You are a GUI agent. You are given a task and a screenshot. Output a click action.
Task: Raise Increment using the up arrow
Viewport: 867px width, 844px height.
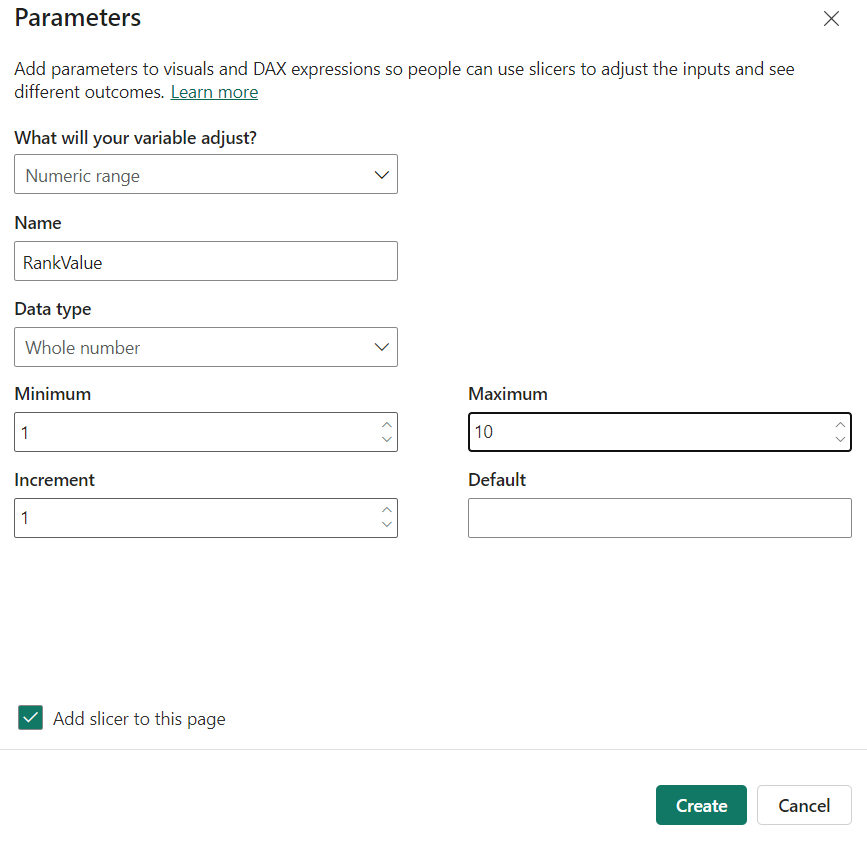click(387, 511)
